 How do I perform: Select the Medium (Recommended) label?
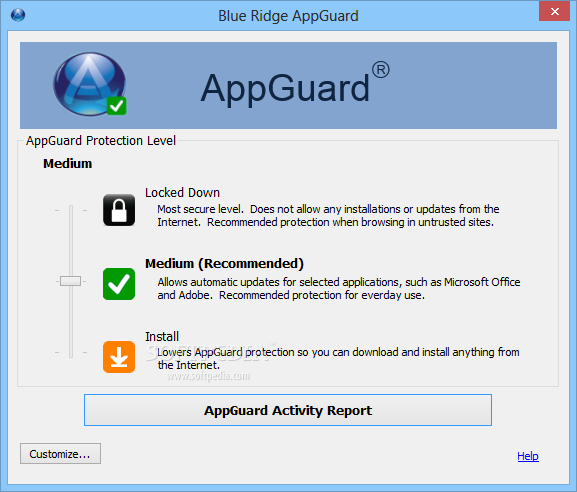224,263
